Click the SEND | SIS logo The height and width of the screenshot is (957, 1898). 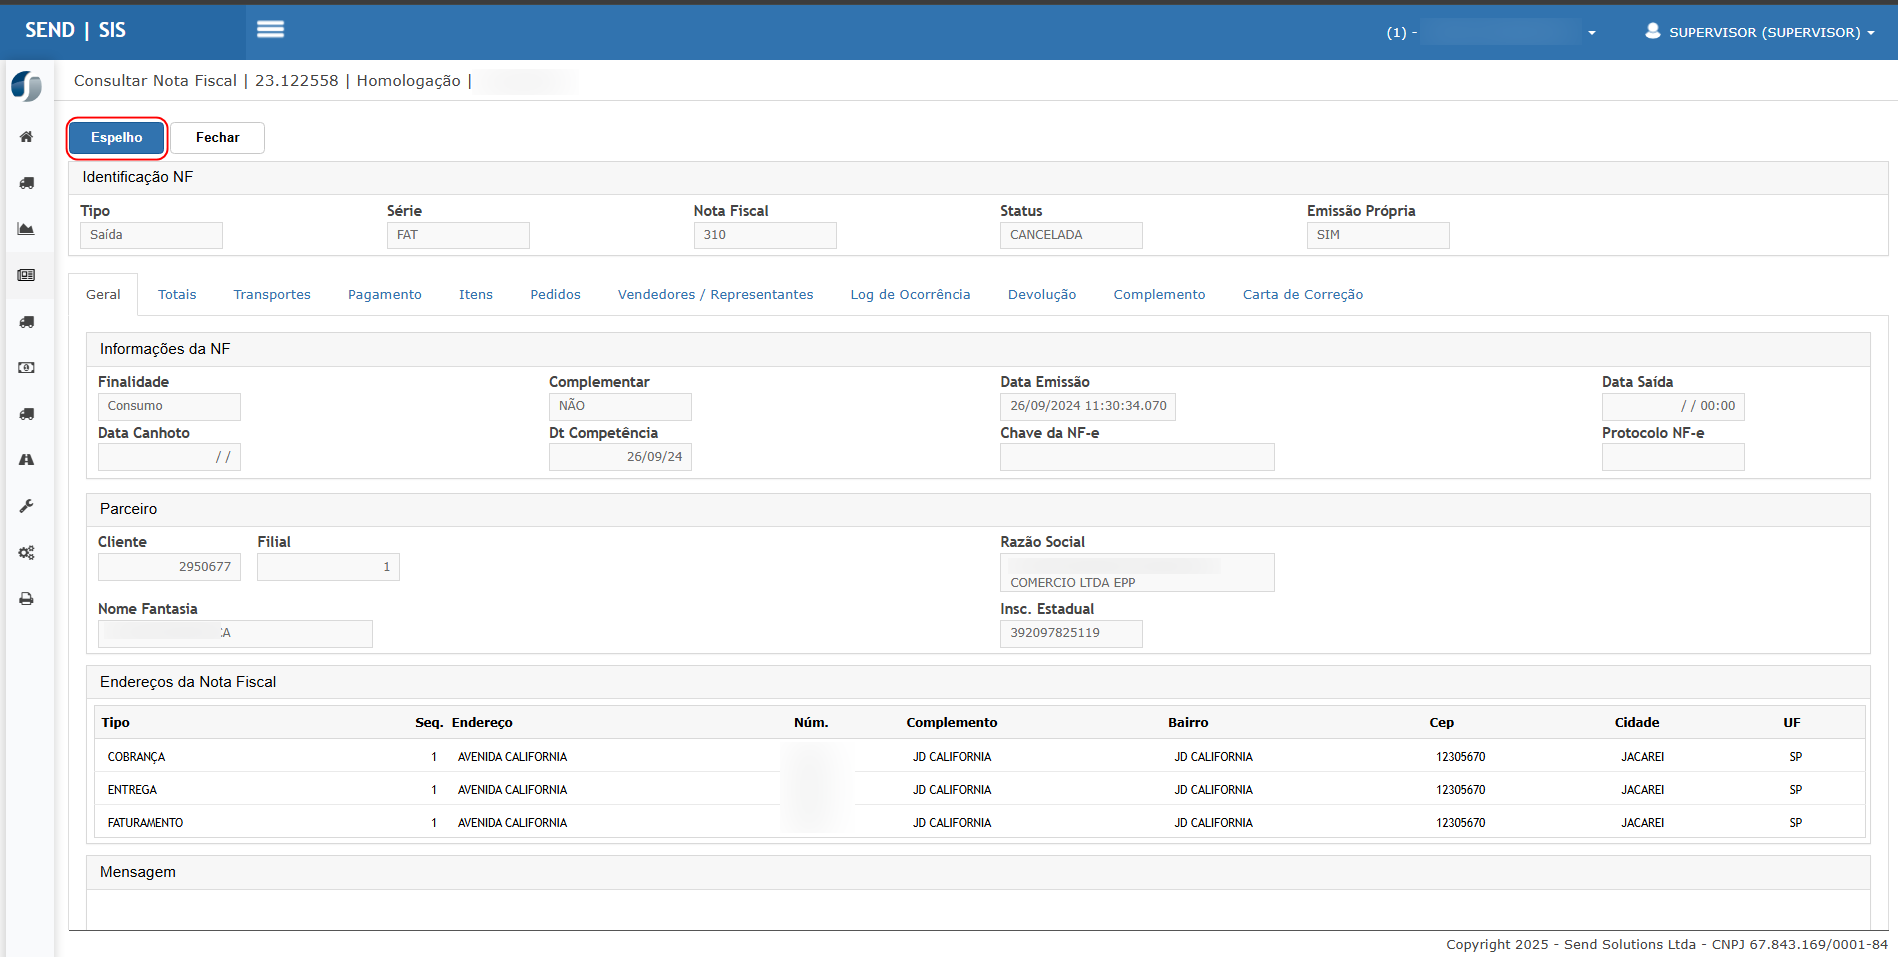coord(75,30)
